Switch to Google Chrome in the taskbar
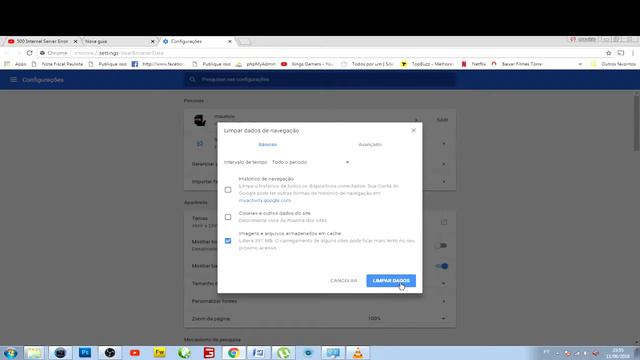The image size is (640, 360). click(x=233, y=353)
